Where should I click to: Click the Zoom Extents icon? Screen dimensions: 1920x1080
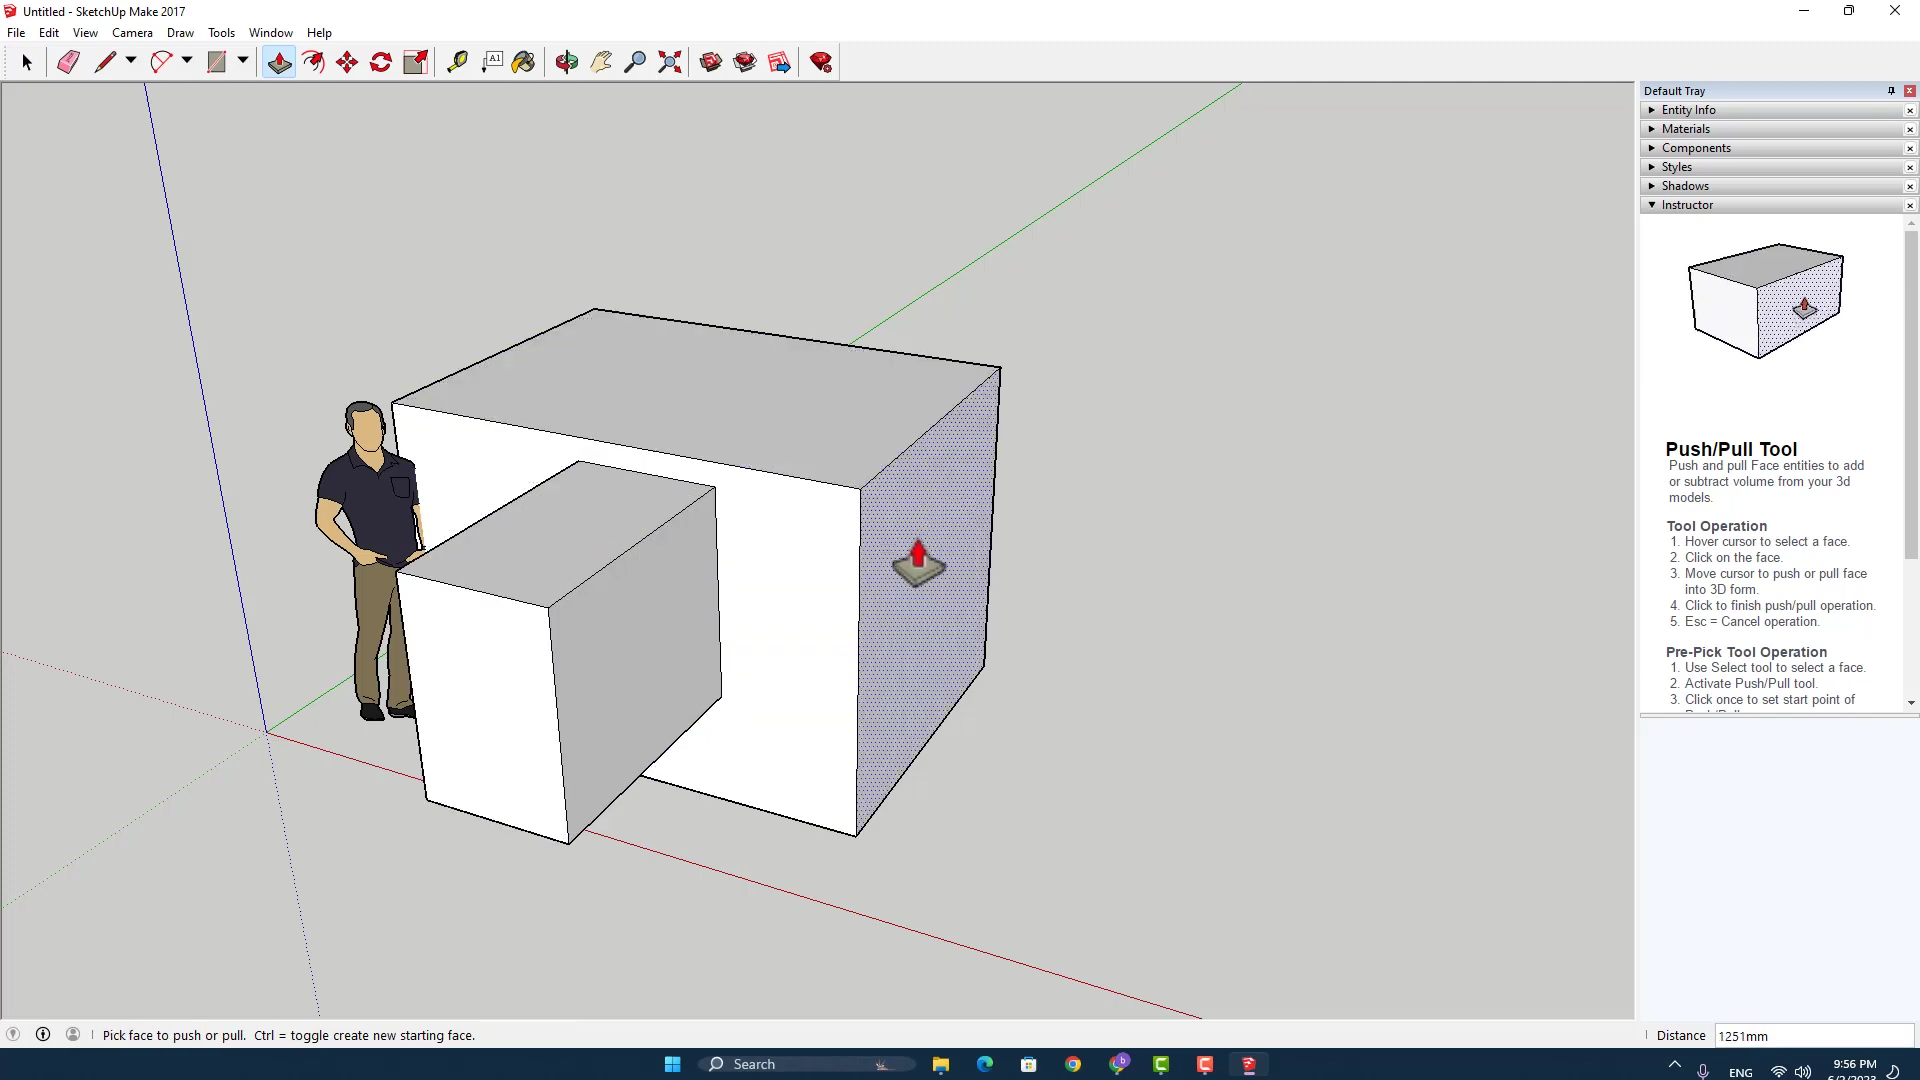670,62
